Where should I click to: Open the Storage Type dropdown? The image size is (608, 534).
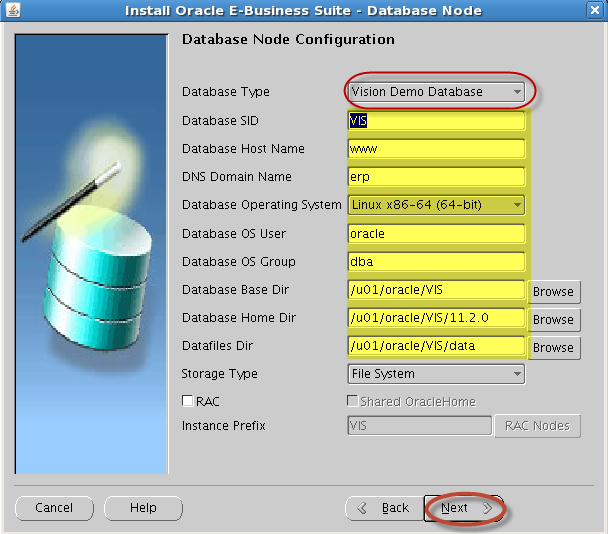pyautogui.click(x=436, y=374)
